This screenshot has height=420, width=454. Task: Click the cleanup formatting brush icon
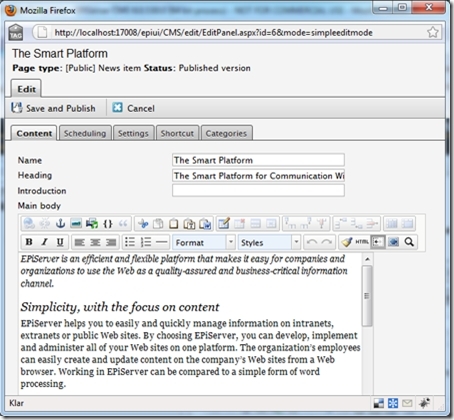click(347, 242)
